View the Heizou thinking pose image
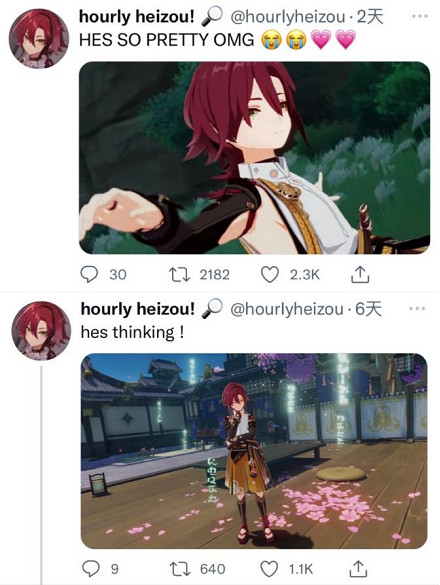Screen dimensions: 440x585 click(x=254, y=451)
